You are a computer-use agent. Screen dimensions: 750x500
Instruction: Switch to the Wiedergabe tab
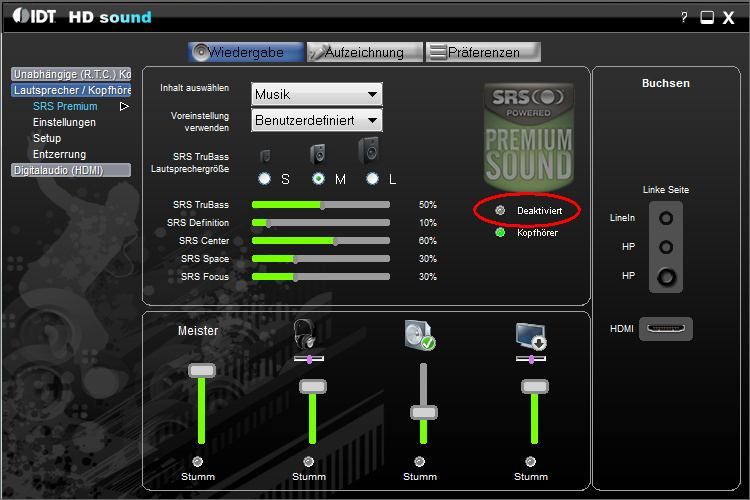click(x=246, y=52)
